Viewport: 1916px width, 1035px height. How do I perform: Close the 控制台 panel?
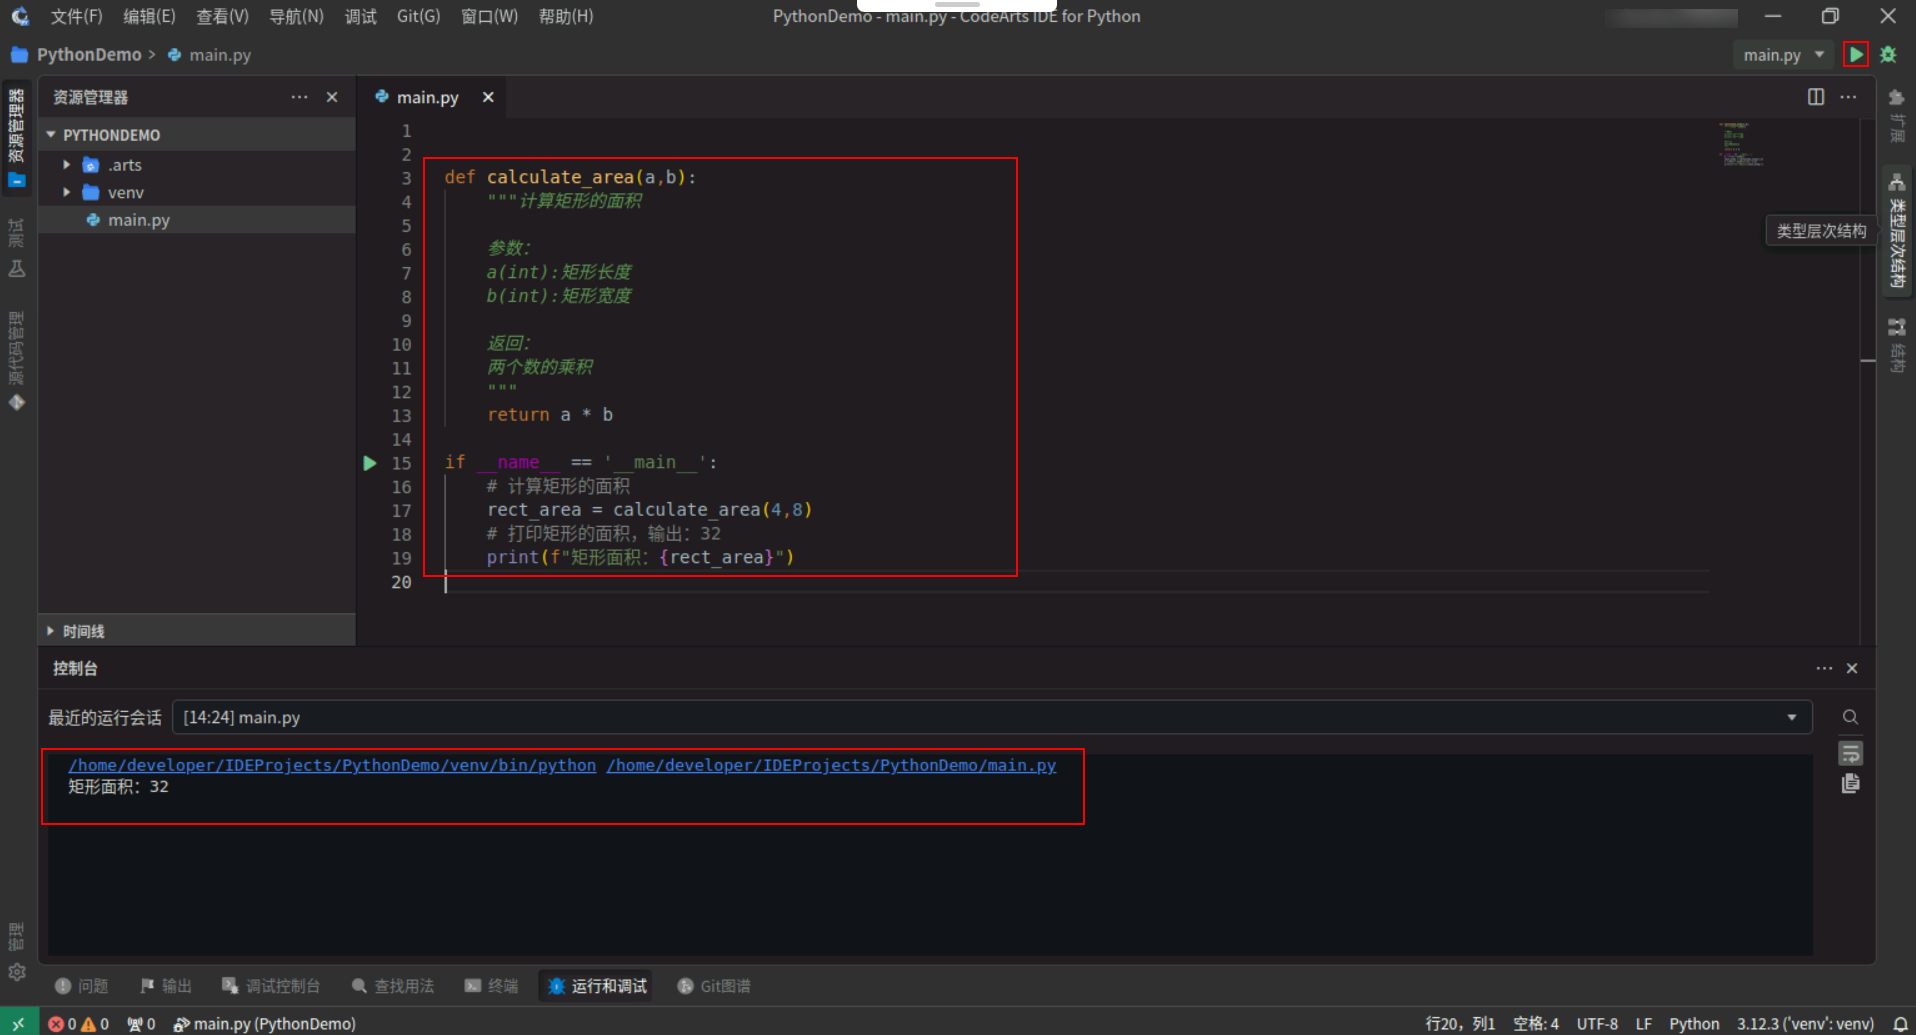[1852, 668]
